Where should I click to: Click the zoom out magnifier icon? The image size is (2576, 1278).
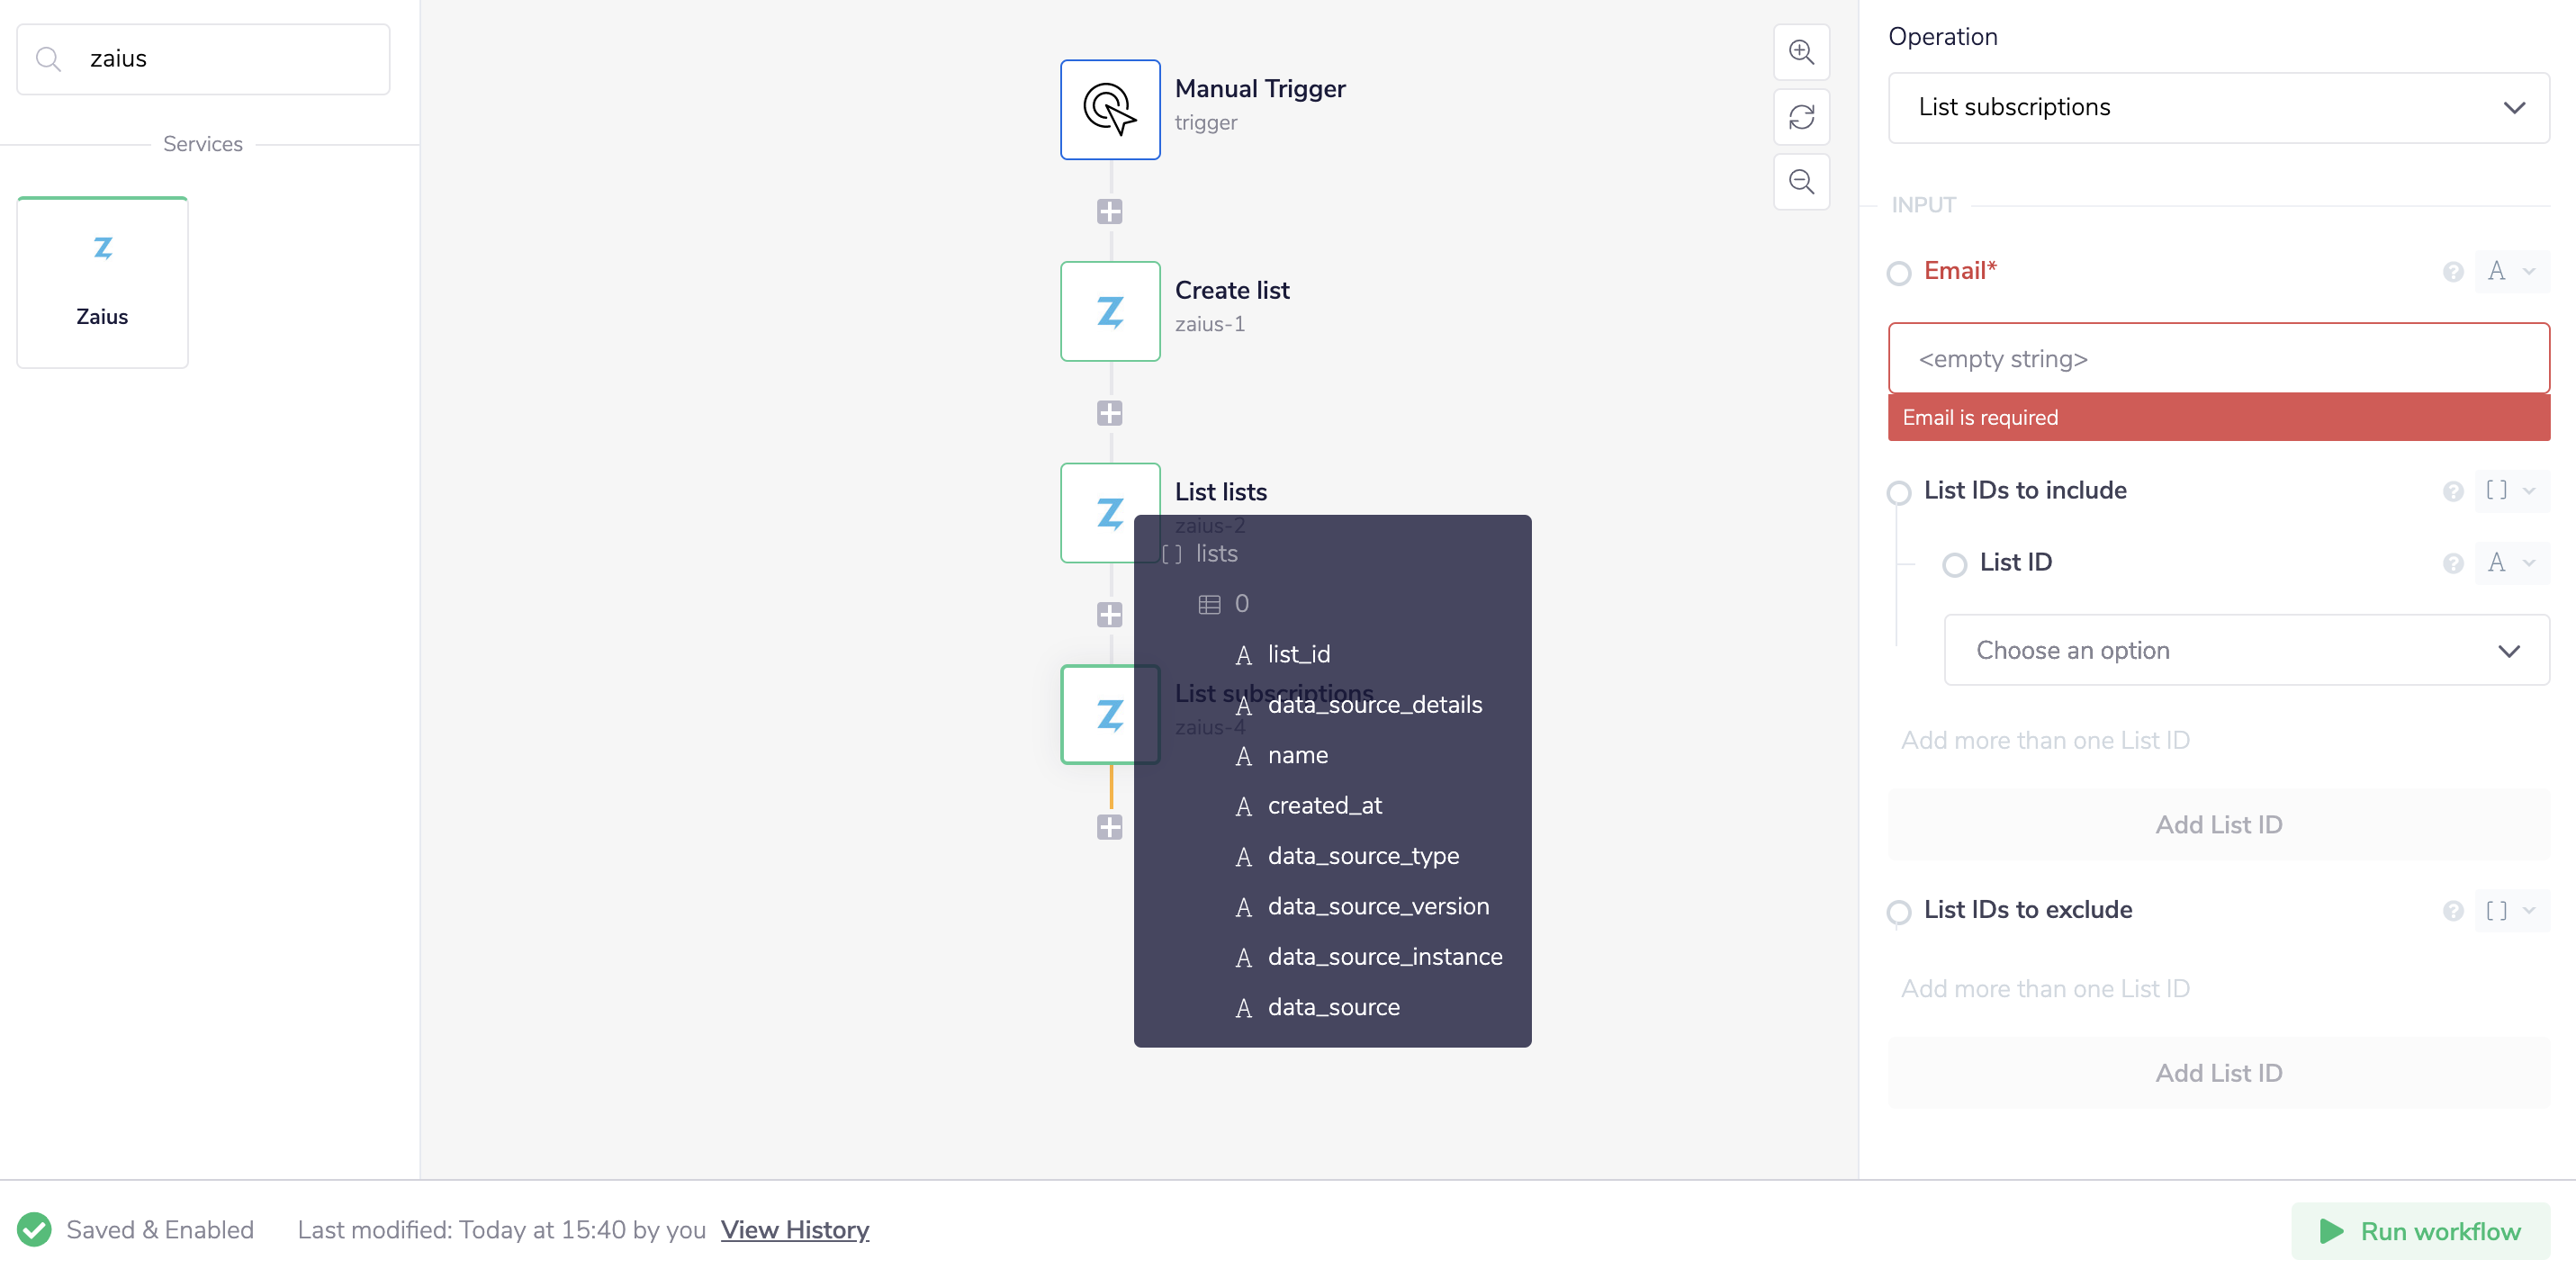[x=1801, y=182]
